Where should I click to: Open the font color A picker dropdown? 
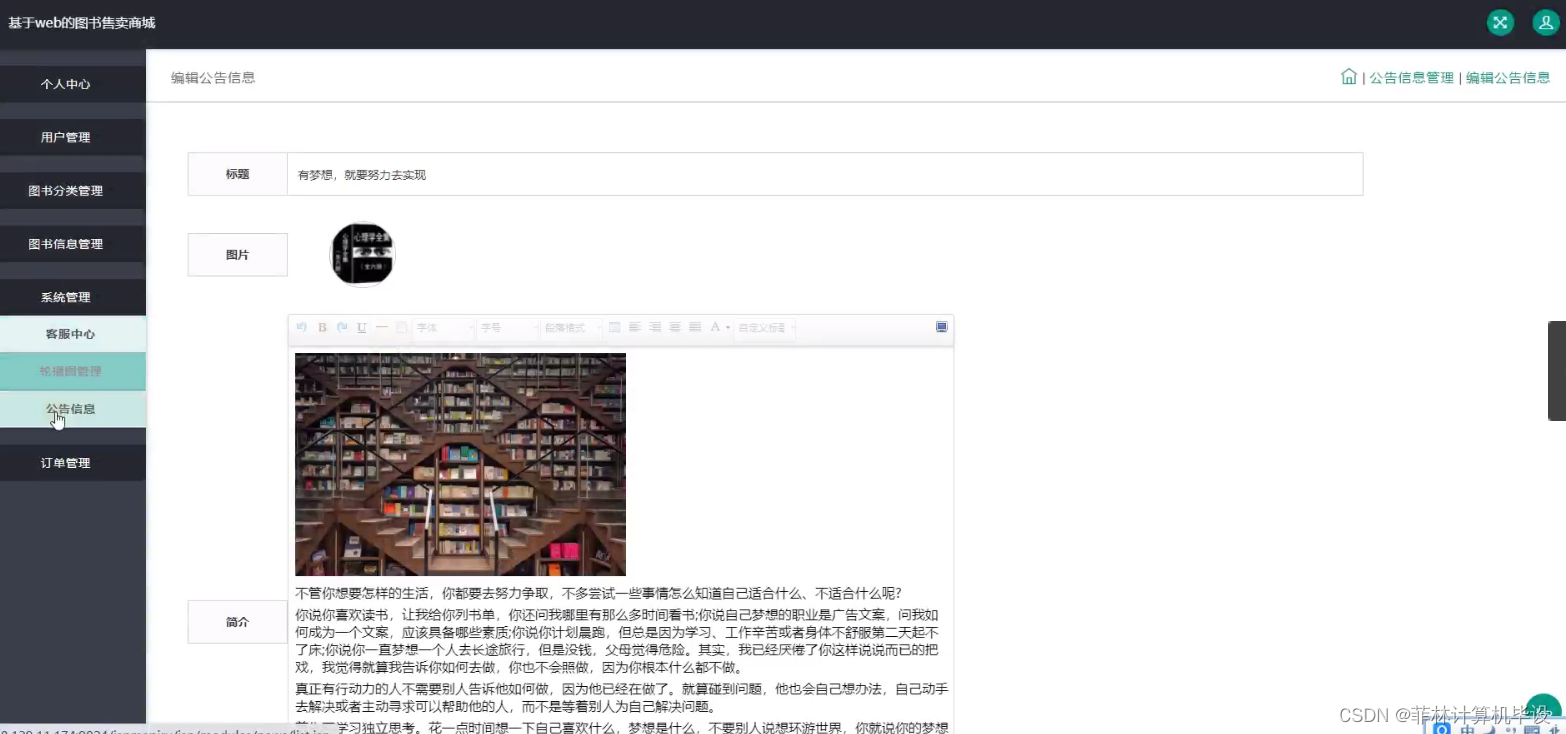point(716,328)
